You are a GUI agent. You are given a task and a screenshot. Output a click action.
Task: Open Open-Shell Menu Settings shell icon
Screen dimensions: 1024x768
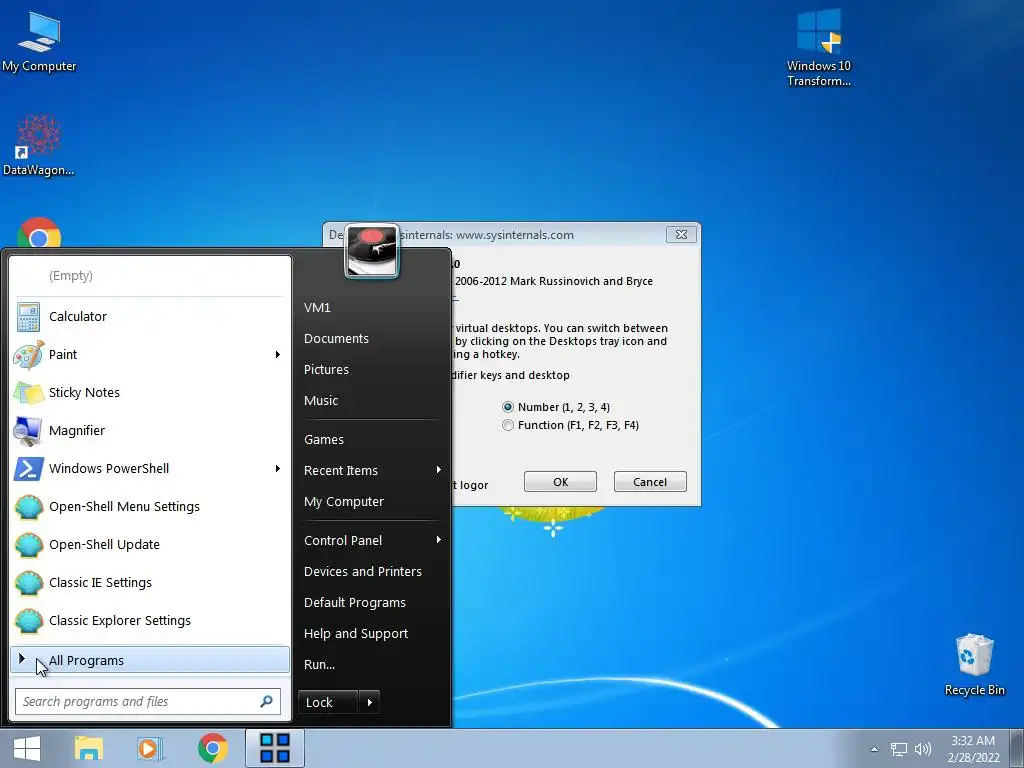click(29, 507)
